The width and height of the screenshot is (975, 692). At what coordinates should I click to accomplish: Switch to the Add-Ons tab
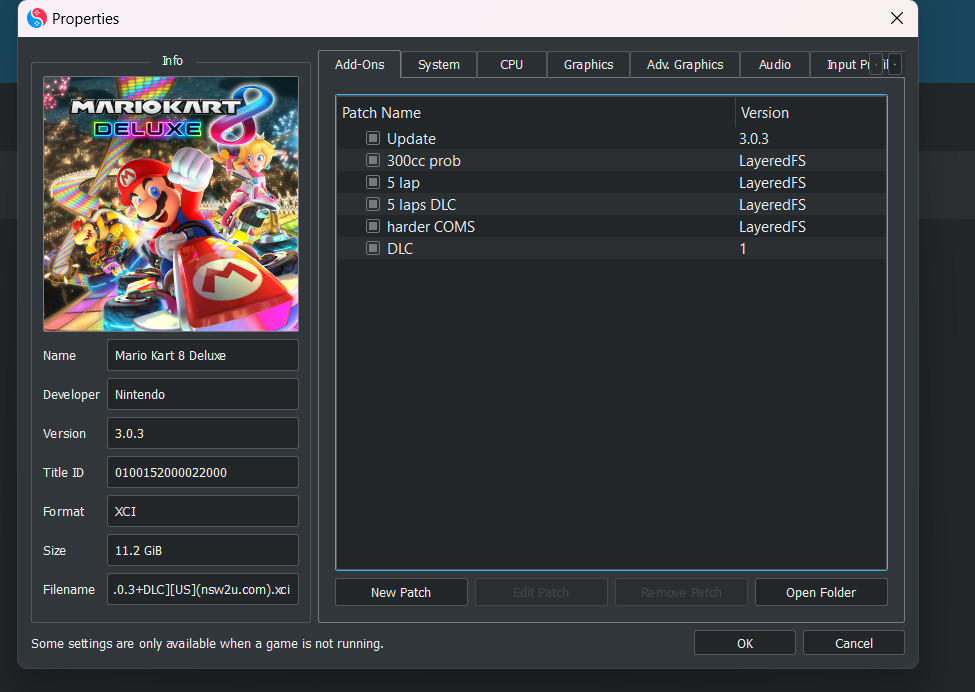pos(359,65)
